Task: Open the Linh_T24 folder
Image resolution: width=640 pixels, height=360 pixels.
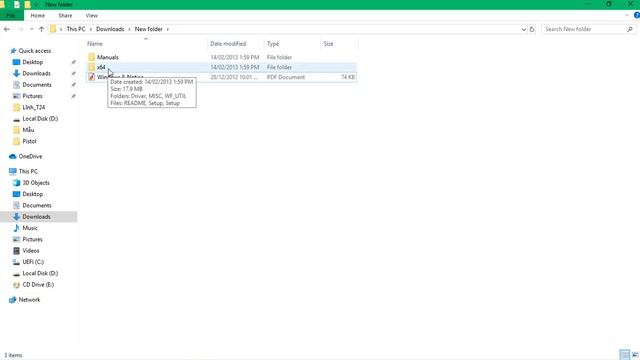Action: (33, 107)
